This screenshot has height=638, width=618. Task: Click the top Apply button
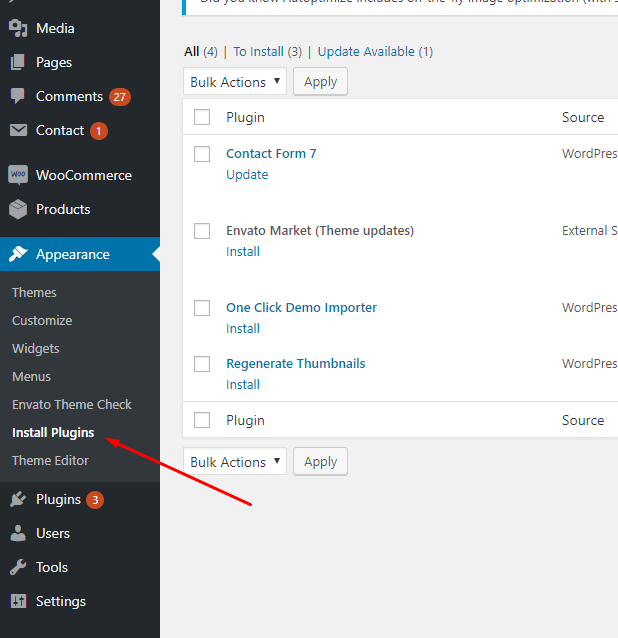pyautogui.click(x=321, y=82)
